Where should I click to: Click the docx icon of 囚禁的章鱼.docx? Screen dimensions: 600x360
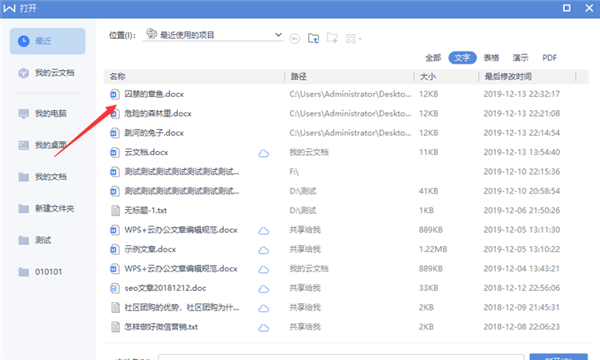(114, 94)
